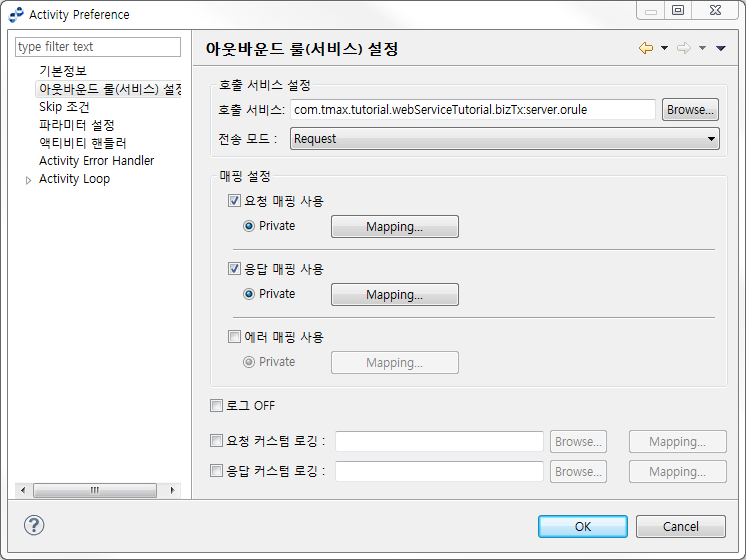Select the 기본정보 page in the tree

click(x=63, y=71)
